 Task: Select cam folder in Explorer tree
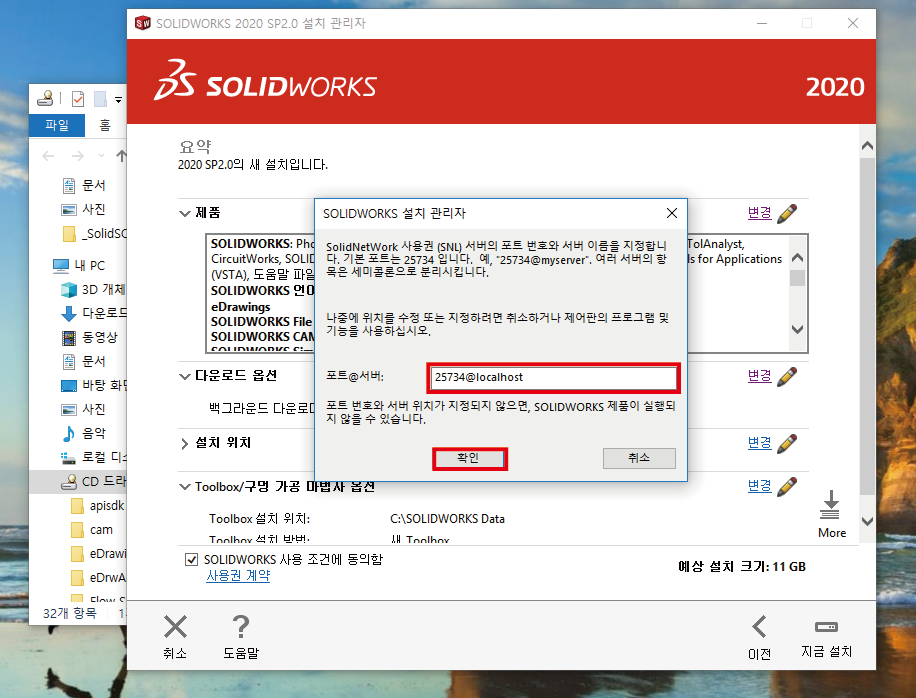click(92, 530)
